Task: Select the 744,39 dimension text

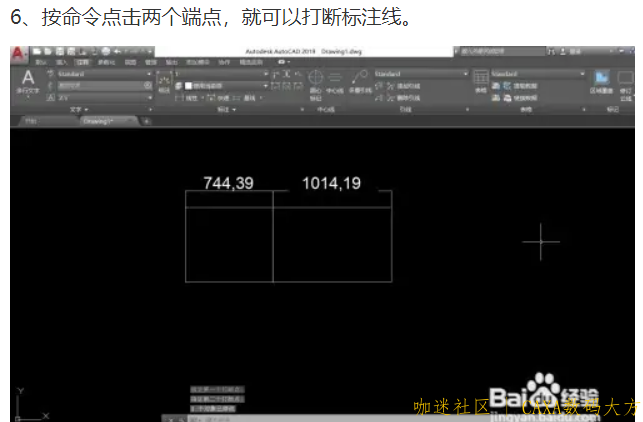Action: click(x=228, y=183)
